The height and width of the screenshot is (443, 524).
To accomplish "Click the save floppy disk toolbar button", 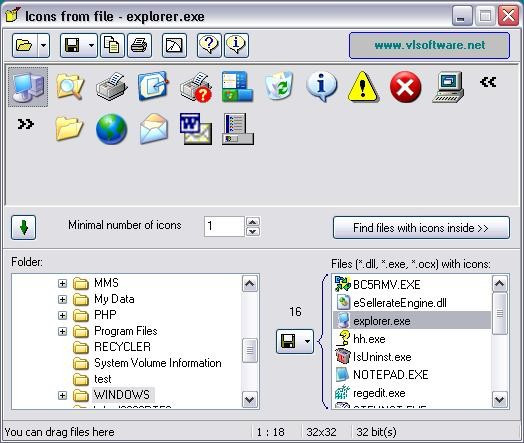I will 72,45.
